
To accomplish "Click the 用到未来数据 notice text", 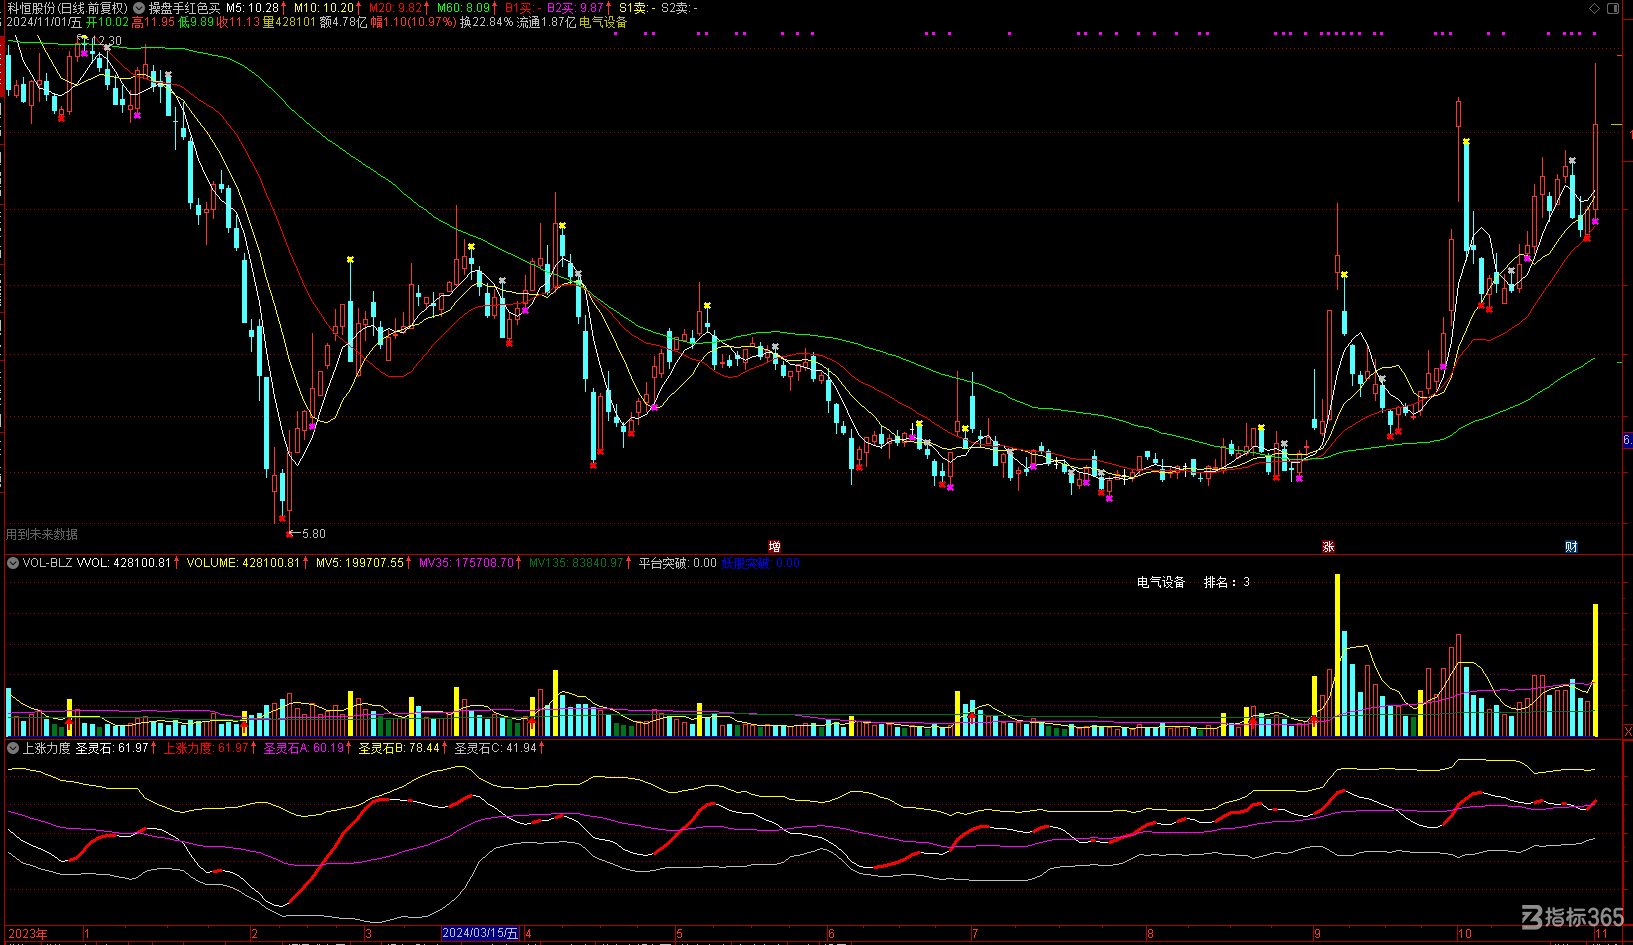I will [42, 534].
